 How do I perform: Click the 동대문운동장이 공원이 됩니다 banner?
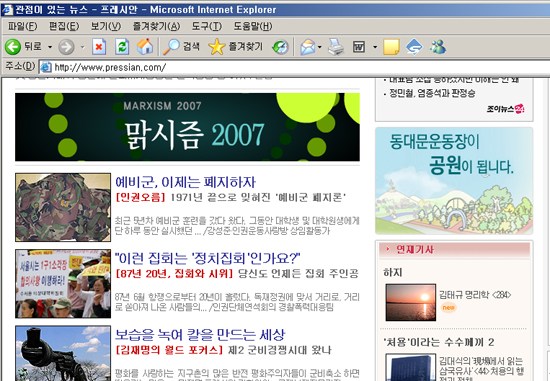click(x=454, y=181)
